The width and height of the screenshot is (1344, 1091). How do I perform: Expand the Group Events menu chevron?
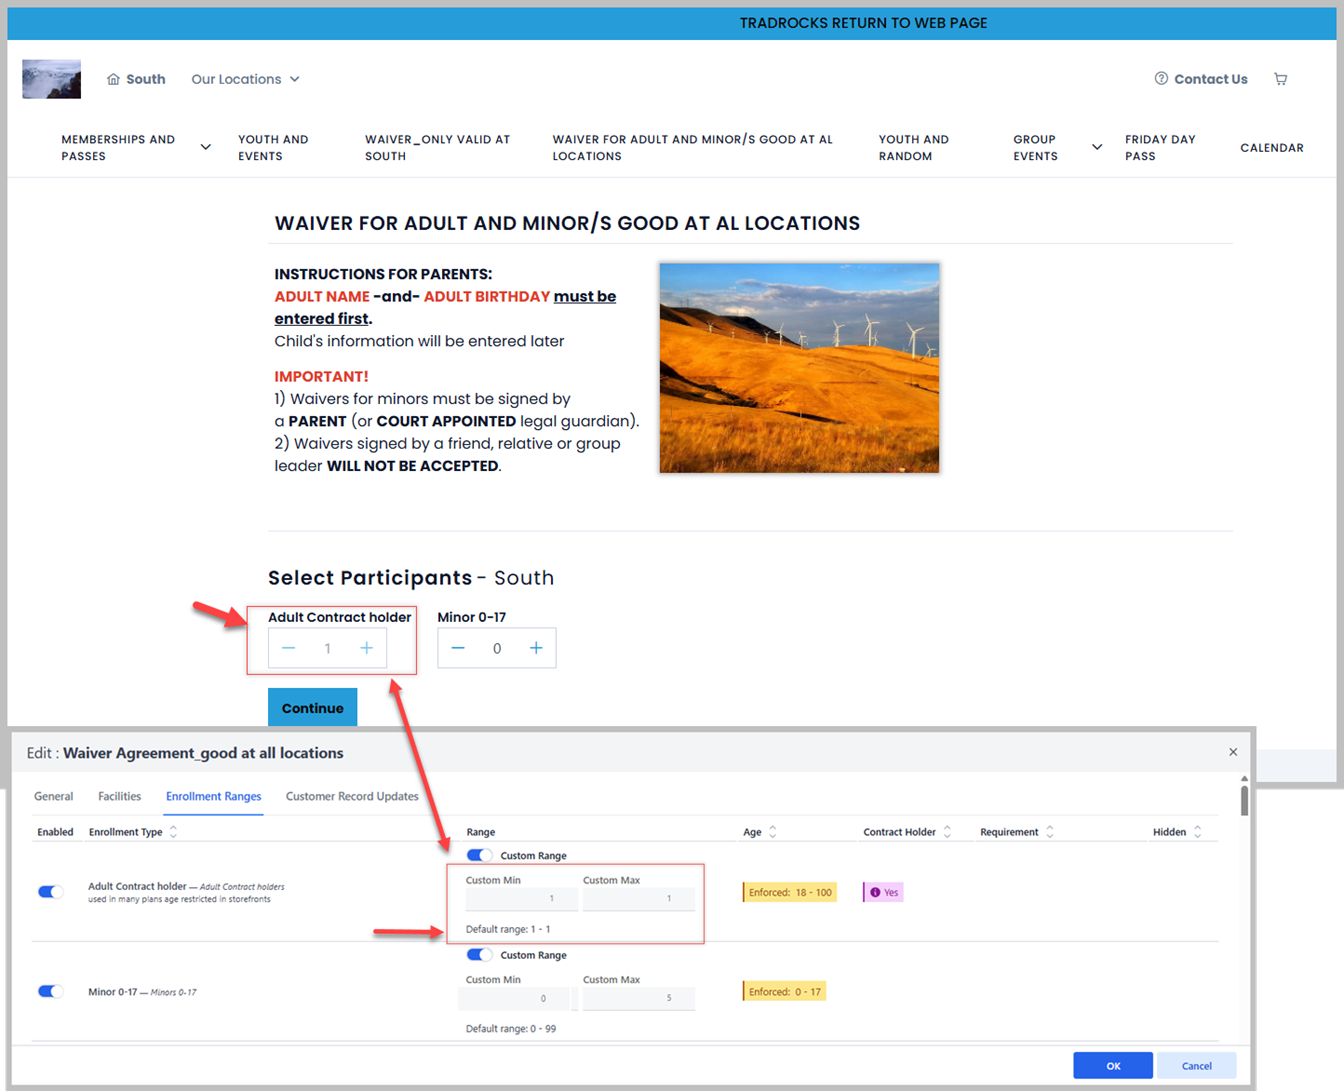pos(1096,147)
